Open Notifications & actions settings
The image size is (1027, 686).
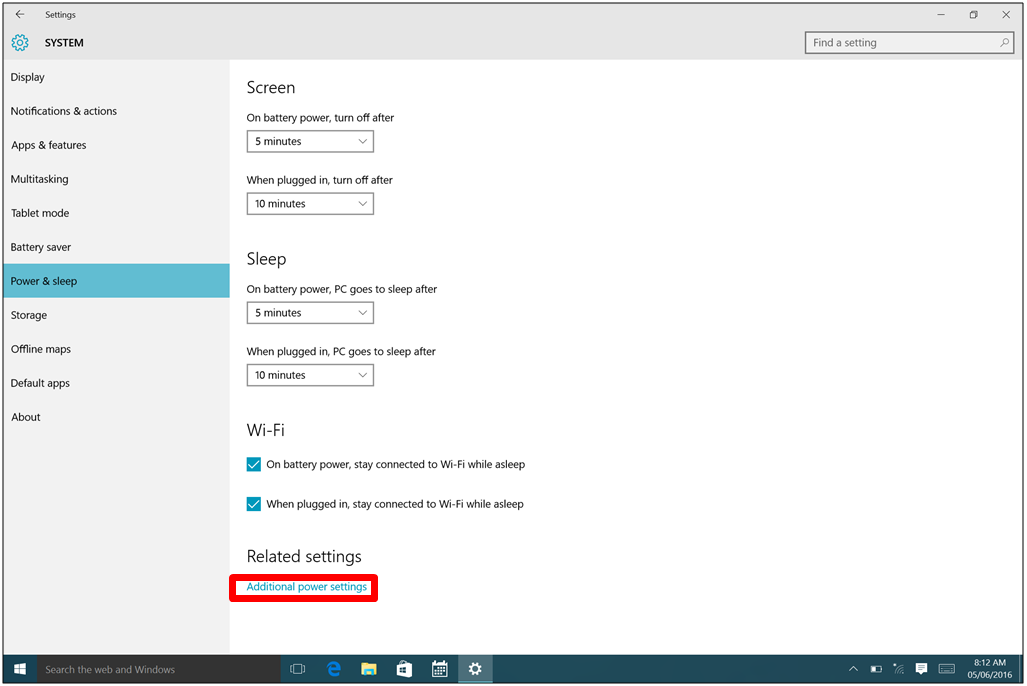[x=117, y=111]
